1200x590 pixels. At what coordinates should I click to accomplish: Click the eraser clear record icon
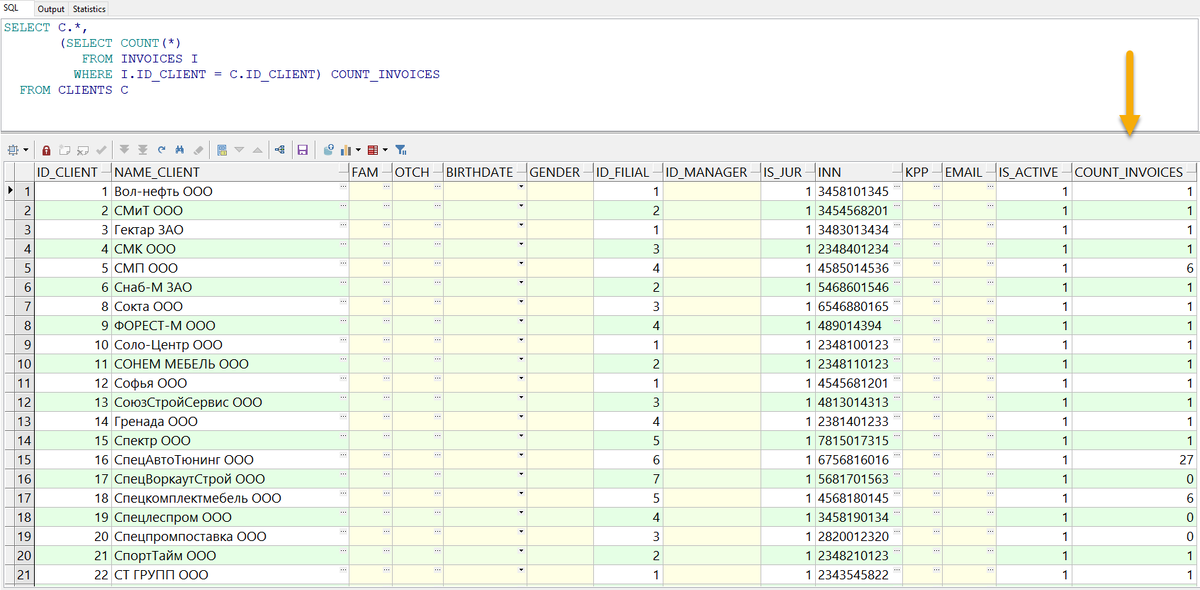click(x=197, y=150)
